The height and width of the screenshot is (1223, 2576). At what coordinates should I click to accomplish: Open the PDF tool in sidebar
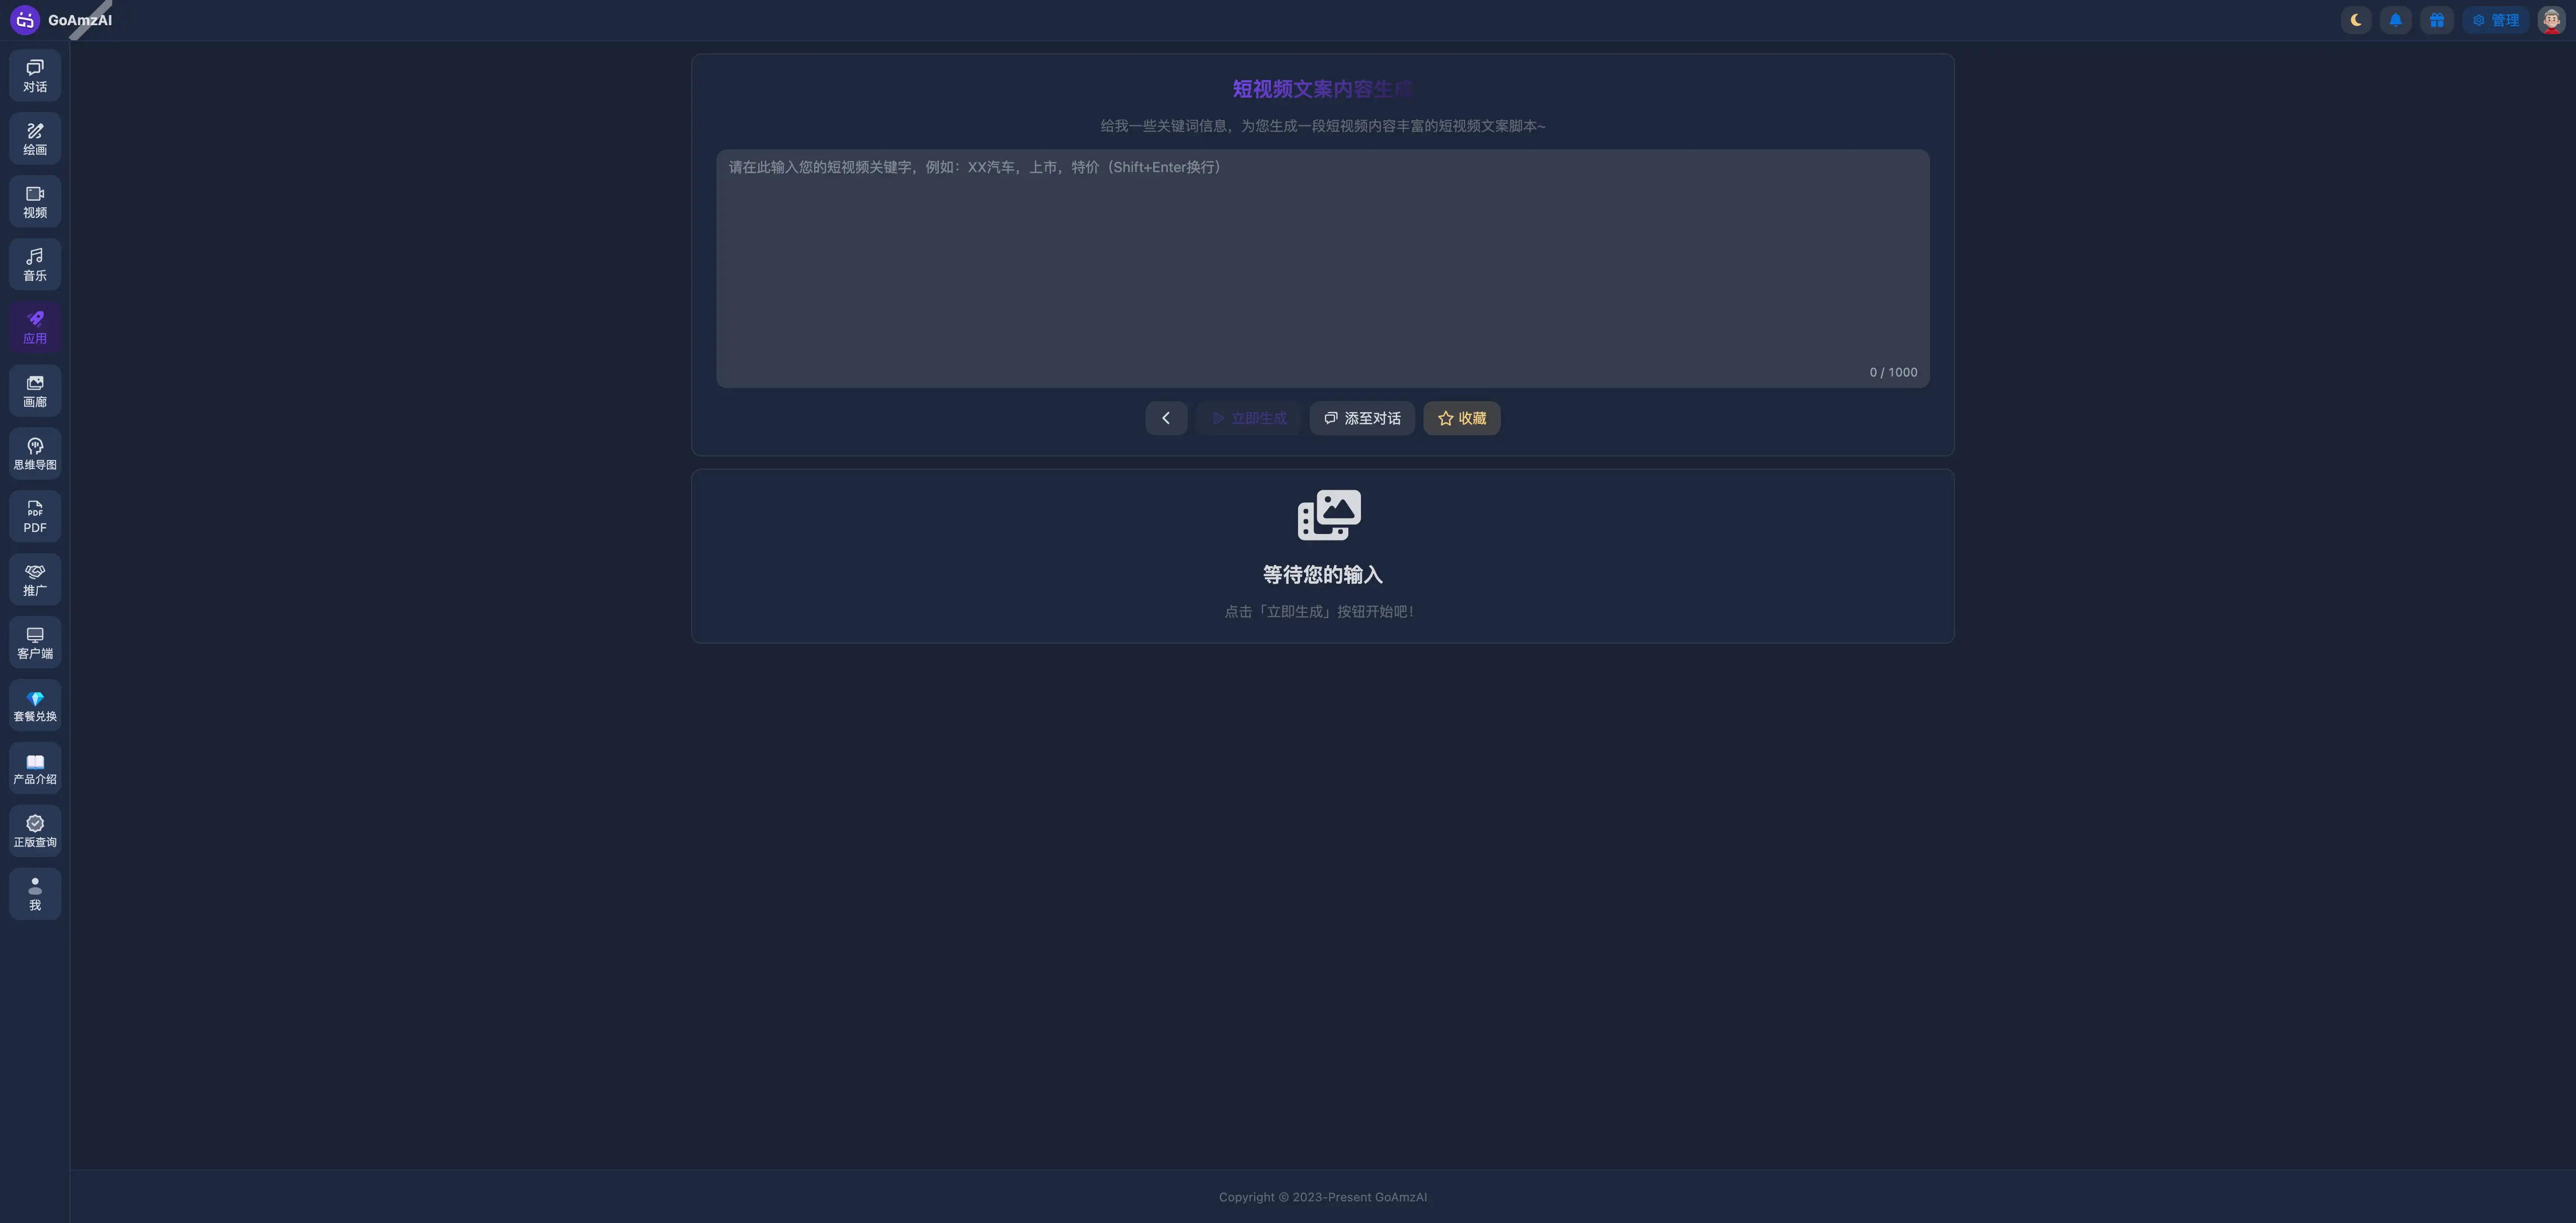[35, 517]
